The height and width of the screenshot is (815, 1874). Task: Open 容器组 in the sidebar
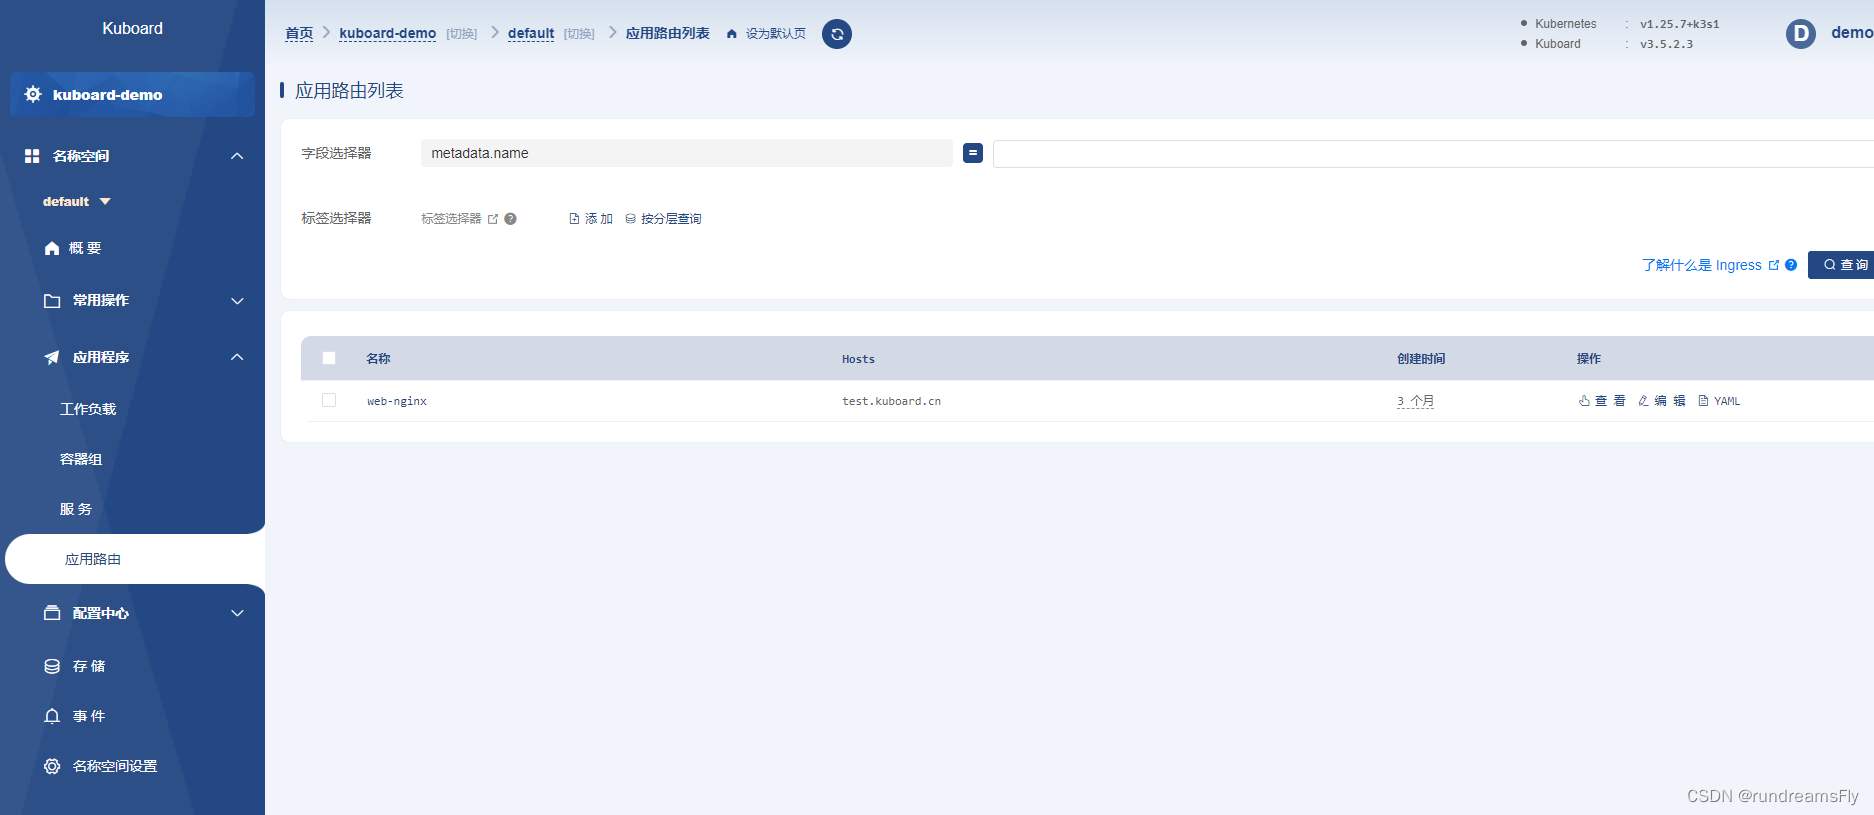81,459
